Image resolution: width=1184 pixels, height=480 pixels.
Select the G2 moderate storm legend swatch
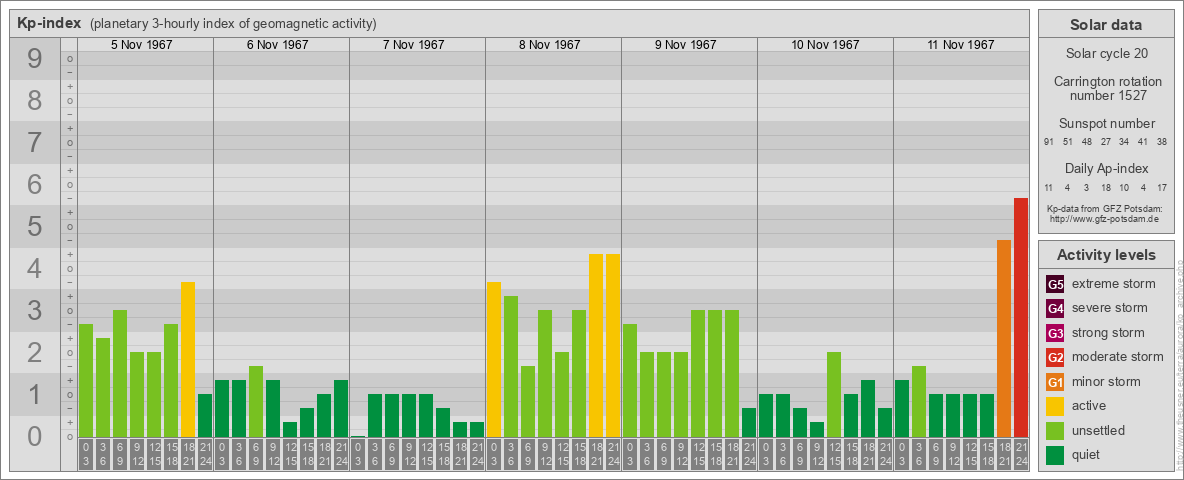(1055, 357)
